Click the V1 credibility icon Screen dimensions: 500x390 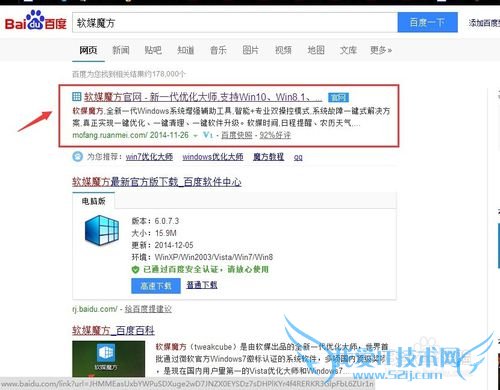pos(208,135)
